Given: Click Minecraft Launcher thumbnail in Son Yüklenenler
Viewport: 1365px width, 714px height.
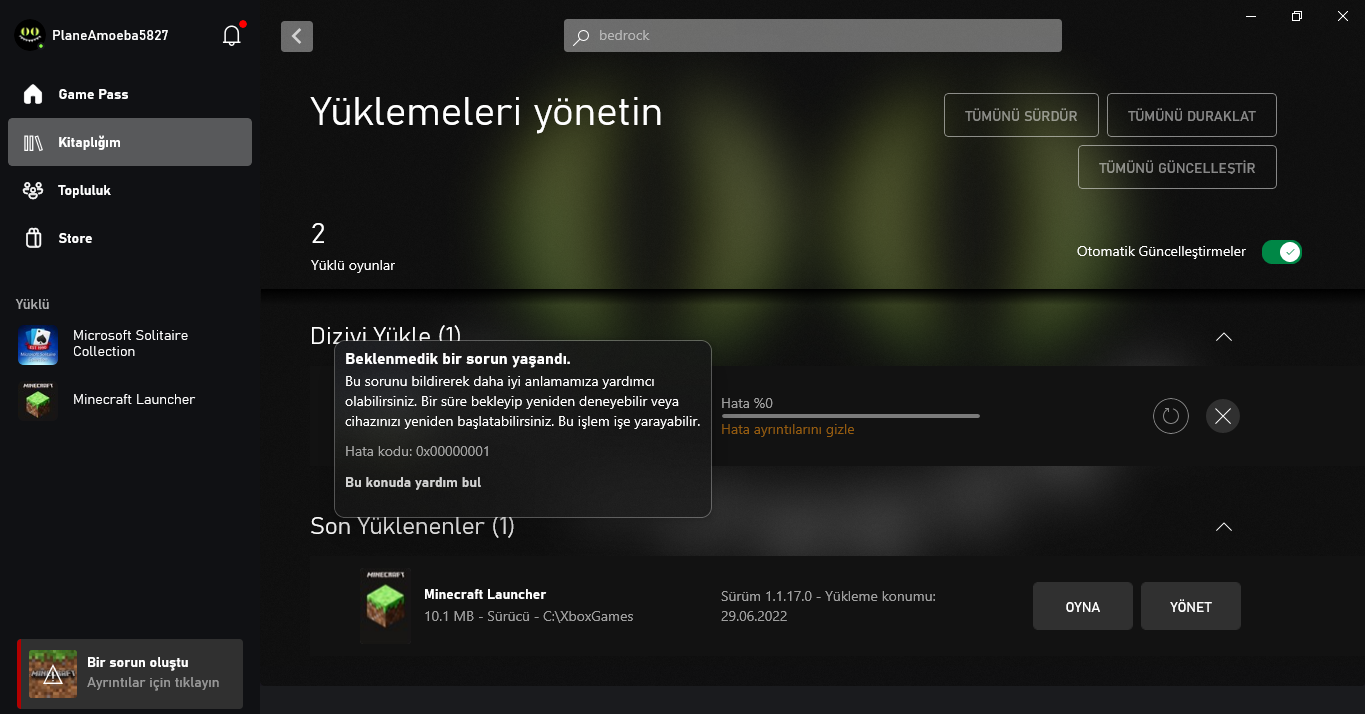Looking at the screenshot, I should coord(385,606).
